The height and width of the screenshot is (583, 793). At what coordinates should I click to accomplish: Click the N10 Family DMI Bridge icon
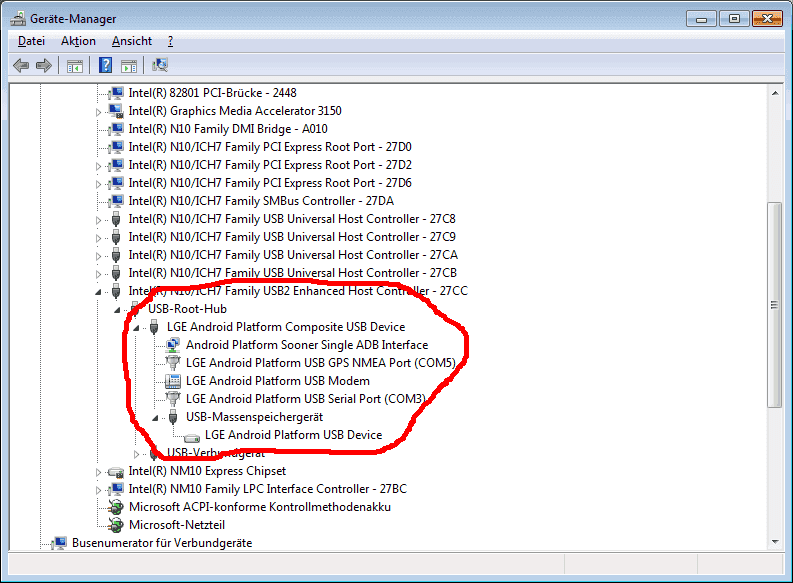point(116,129)
